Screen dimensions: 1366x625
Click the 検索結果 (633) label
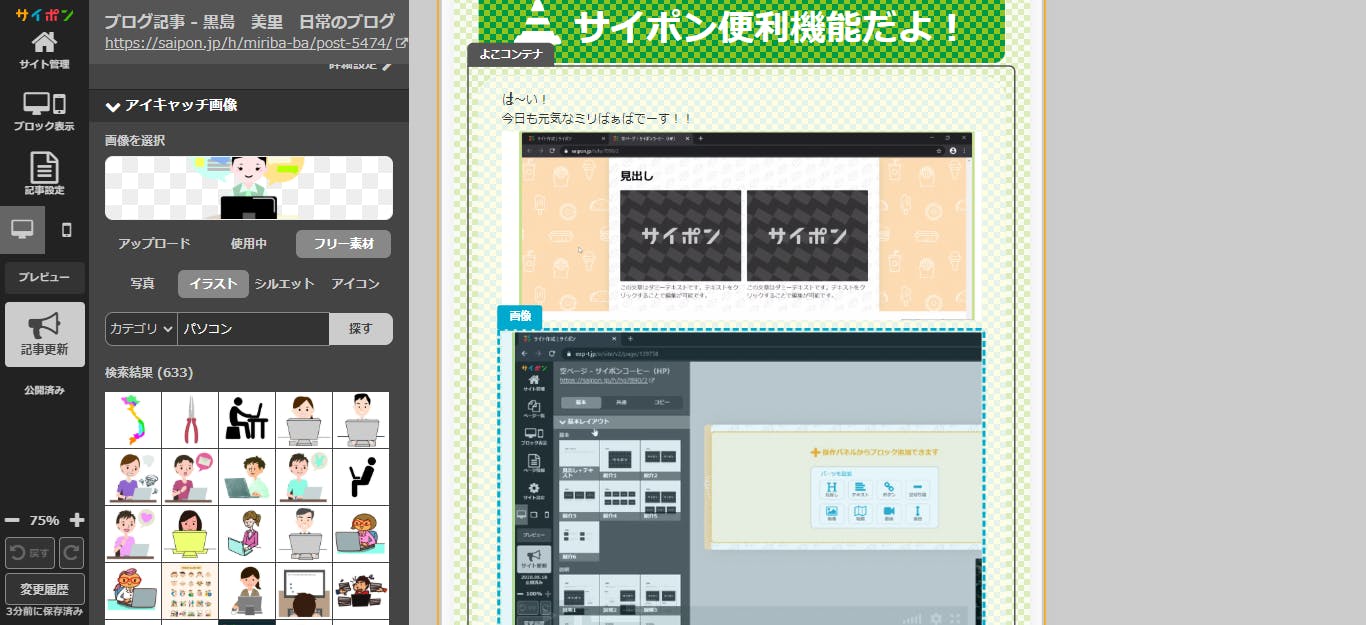(149, 373)
